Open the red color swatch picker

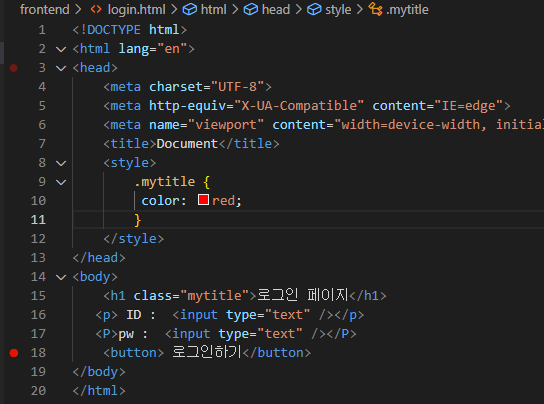[203, 200]
